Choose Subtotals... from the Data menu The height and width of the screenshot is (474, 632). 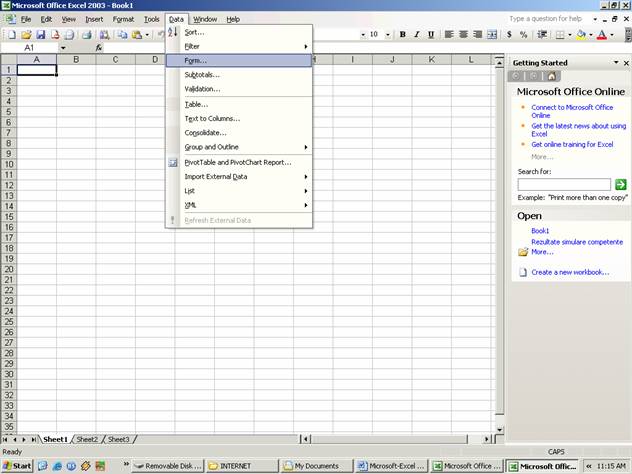[239, 75]
